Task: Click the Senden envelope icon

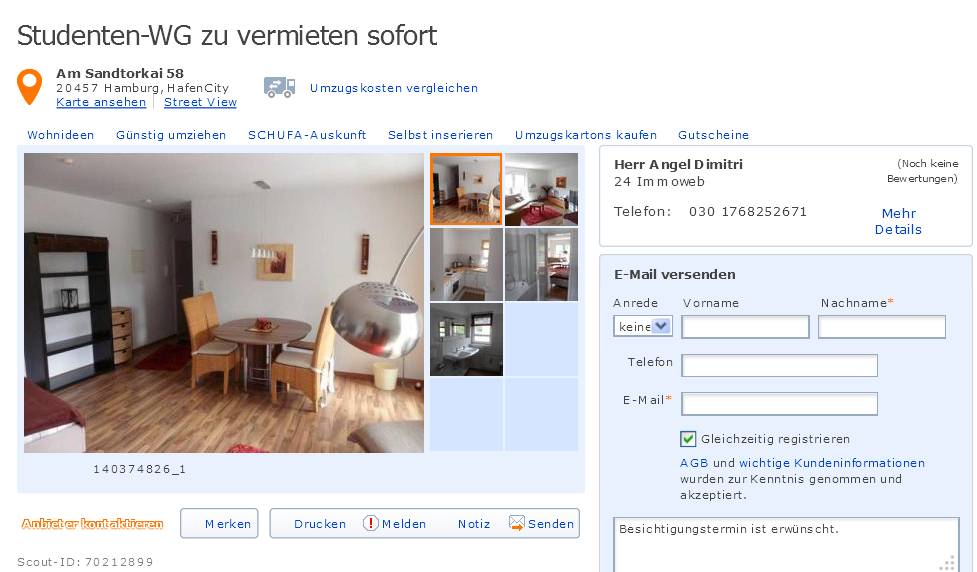Action: (517, 523)
